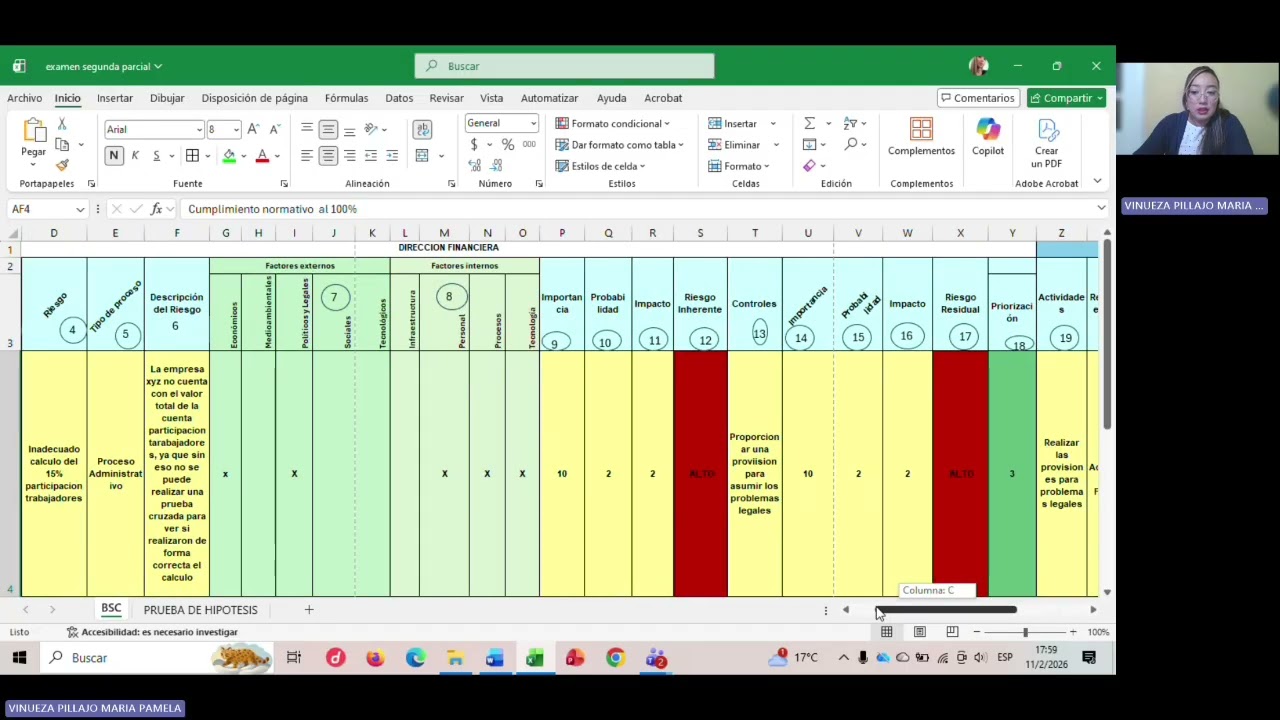Click the Comentarios button
This screenshot has height=720, width=1280.
coord(977,98)
